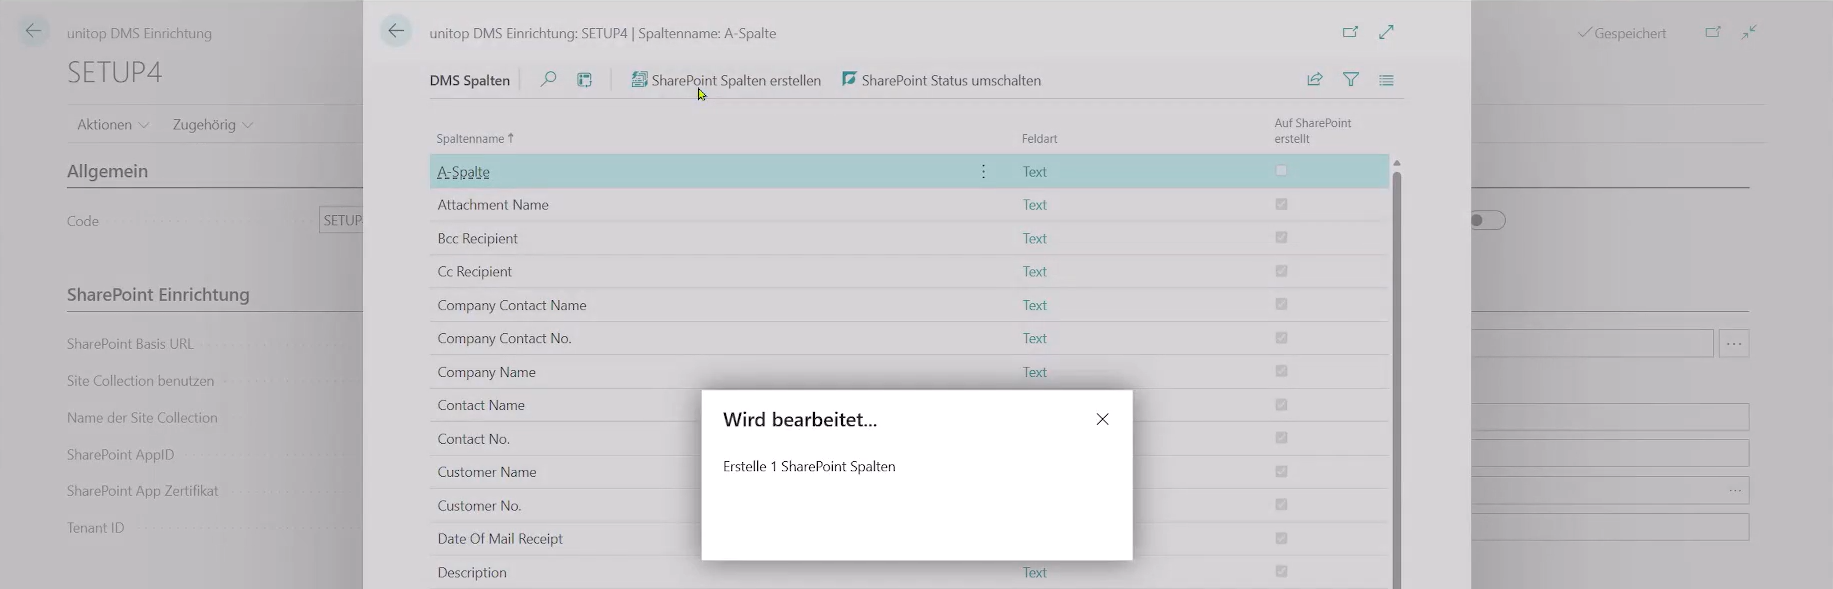Click SharePoint Status umschalten action

(941, 80)
